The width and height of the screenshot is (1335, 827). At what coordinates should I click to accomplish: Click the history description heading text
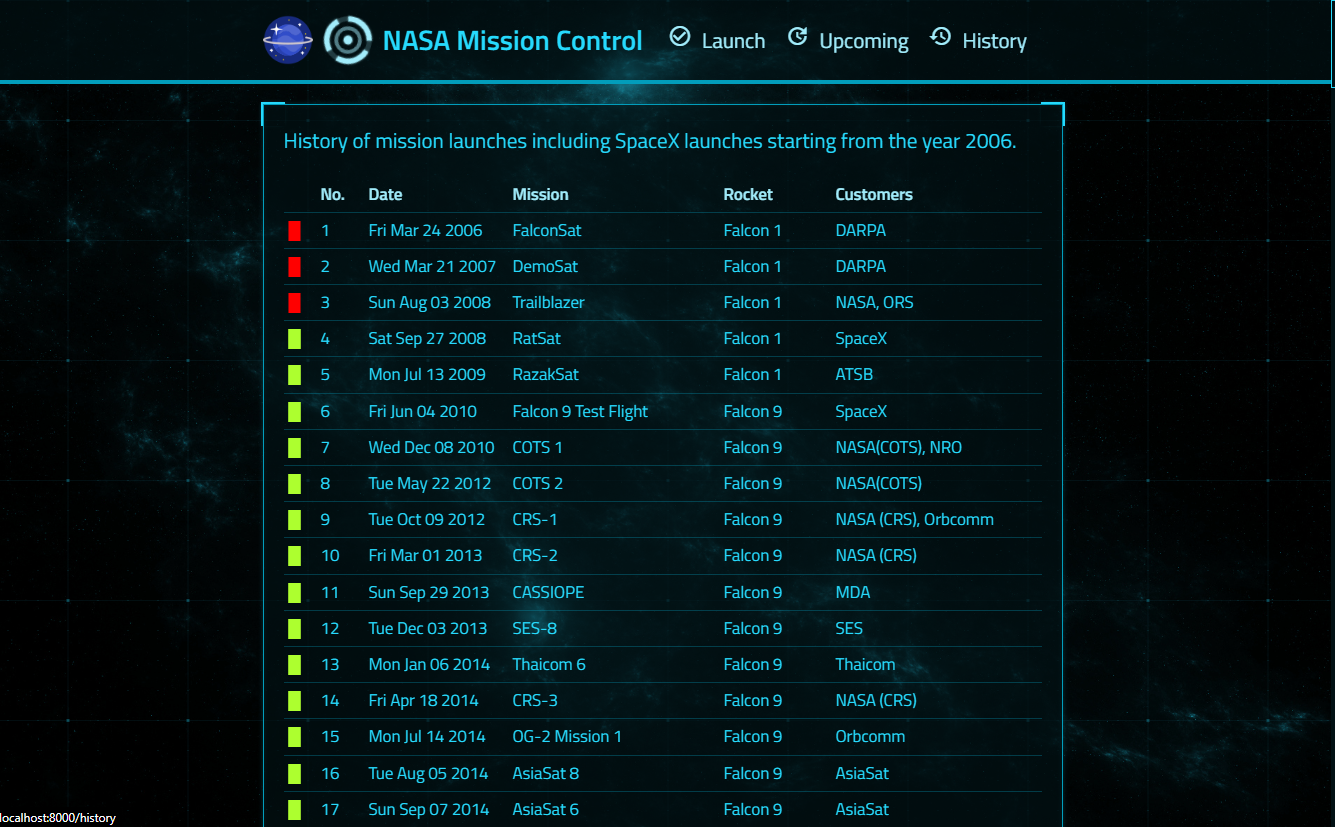[x=650, y=141]
